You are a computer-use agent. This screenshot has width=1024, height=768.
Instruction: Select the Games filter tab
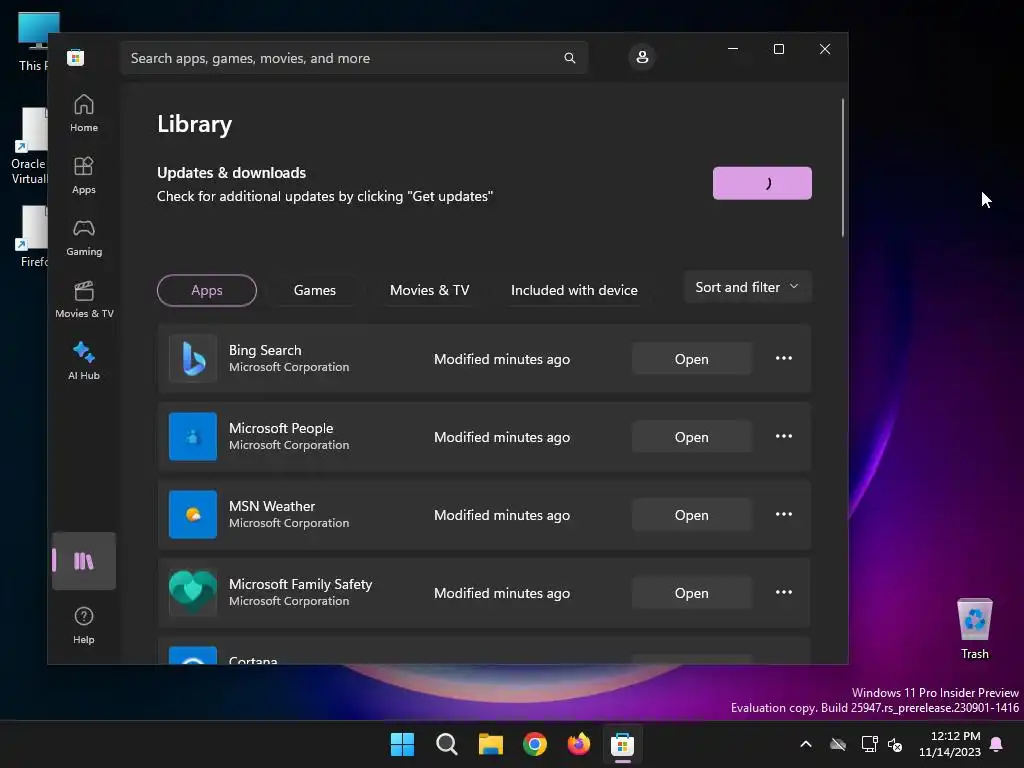pos(315,290)
